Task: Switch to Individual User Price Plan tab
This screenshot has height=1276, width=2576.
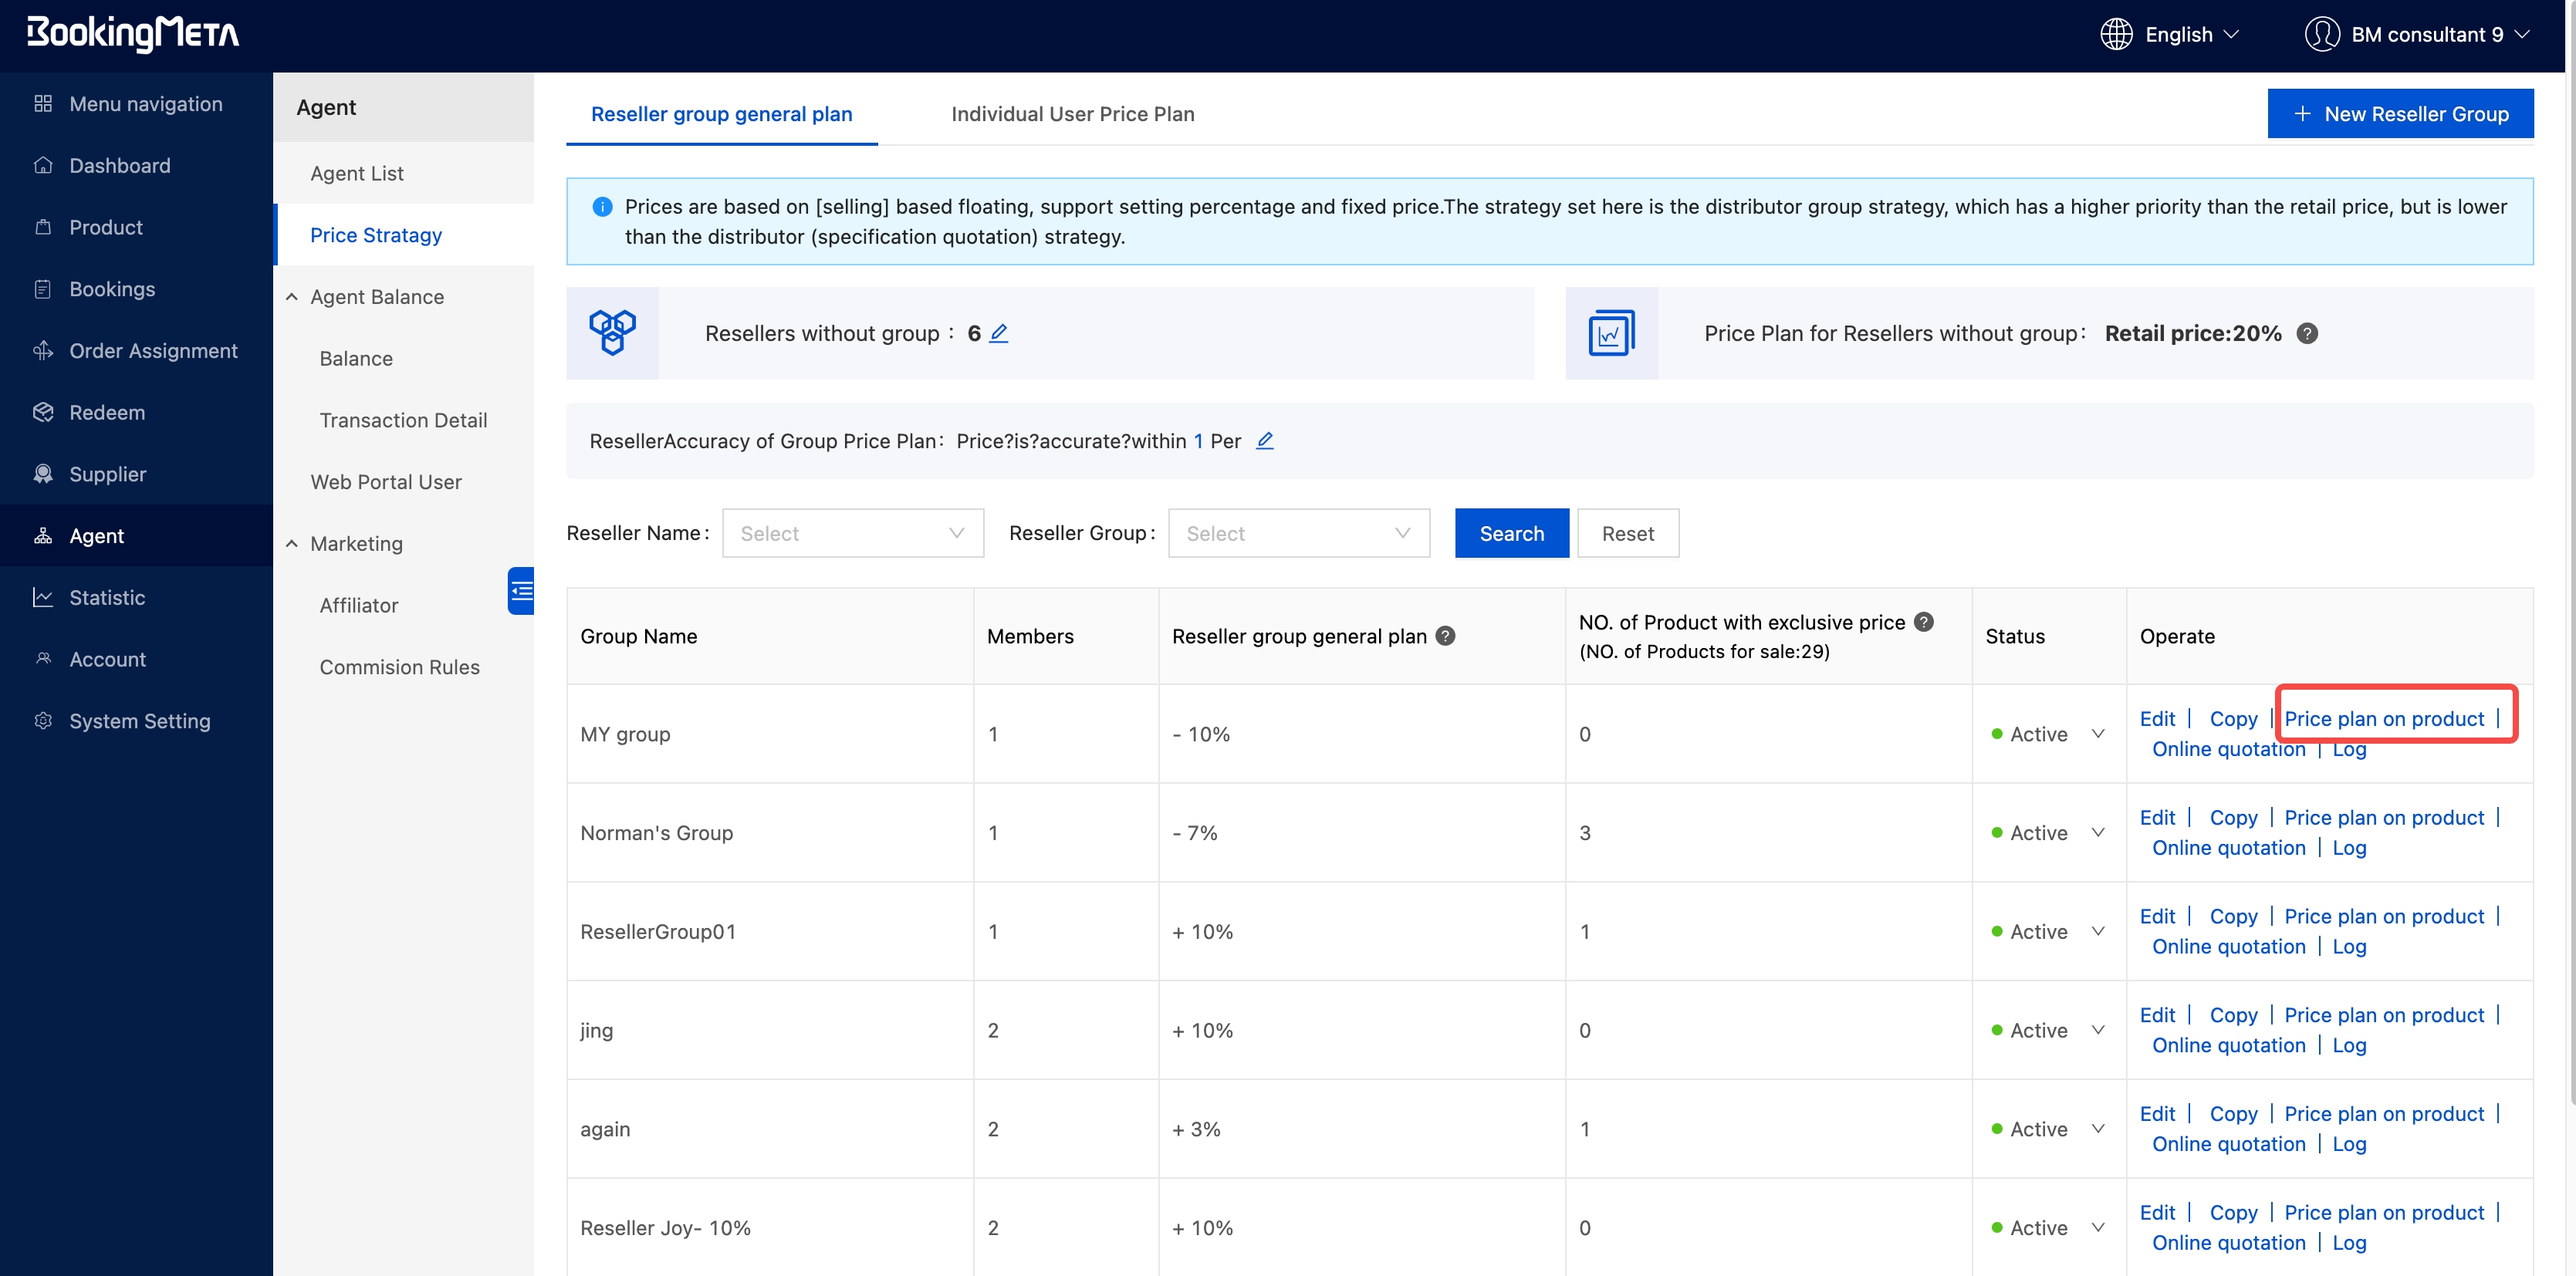Action: pyautogui.click(x=1072, y=114)
